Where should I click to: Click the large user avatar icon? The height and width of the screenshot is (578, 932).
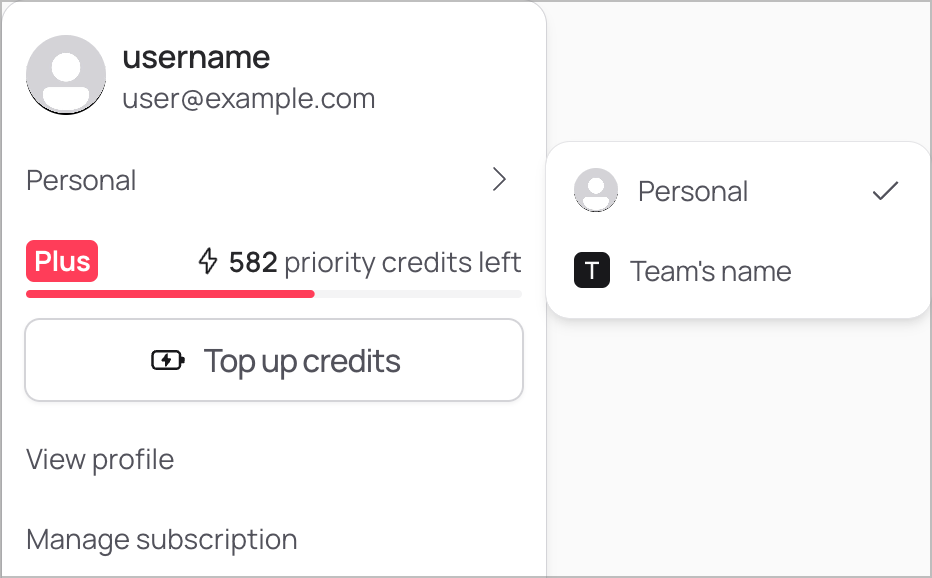[66, 74]
